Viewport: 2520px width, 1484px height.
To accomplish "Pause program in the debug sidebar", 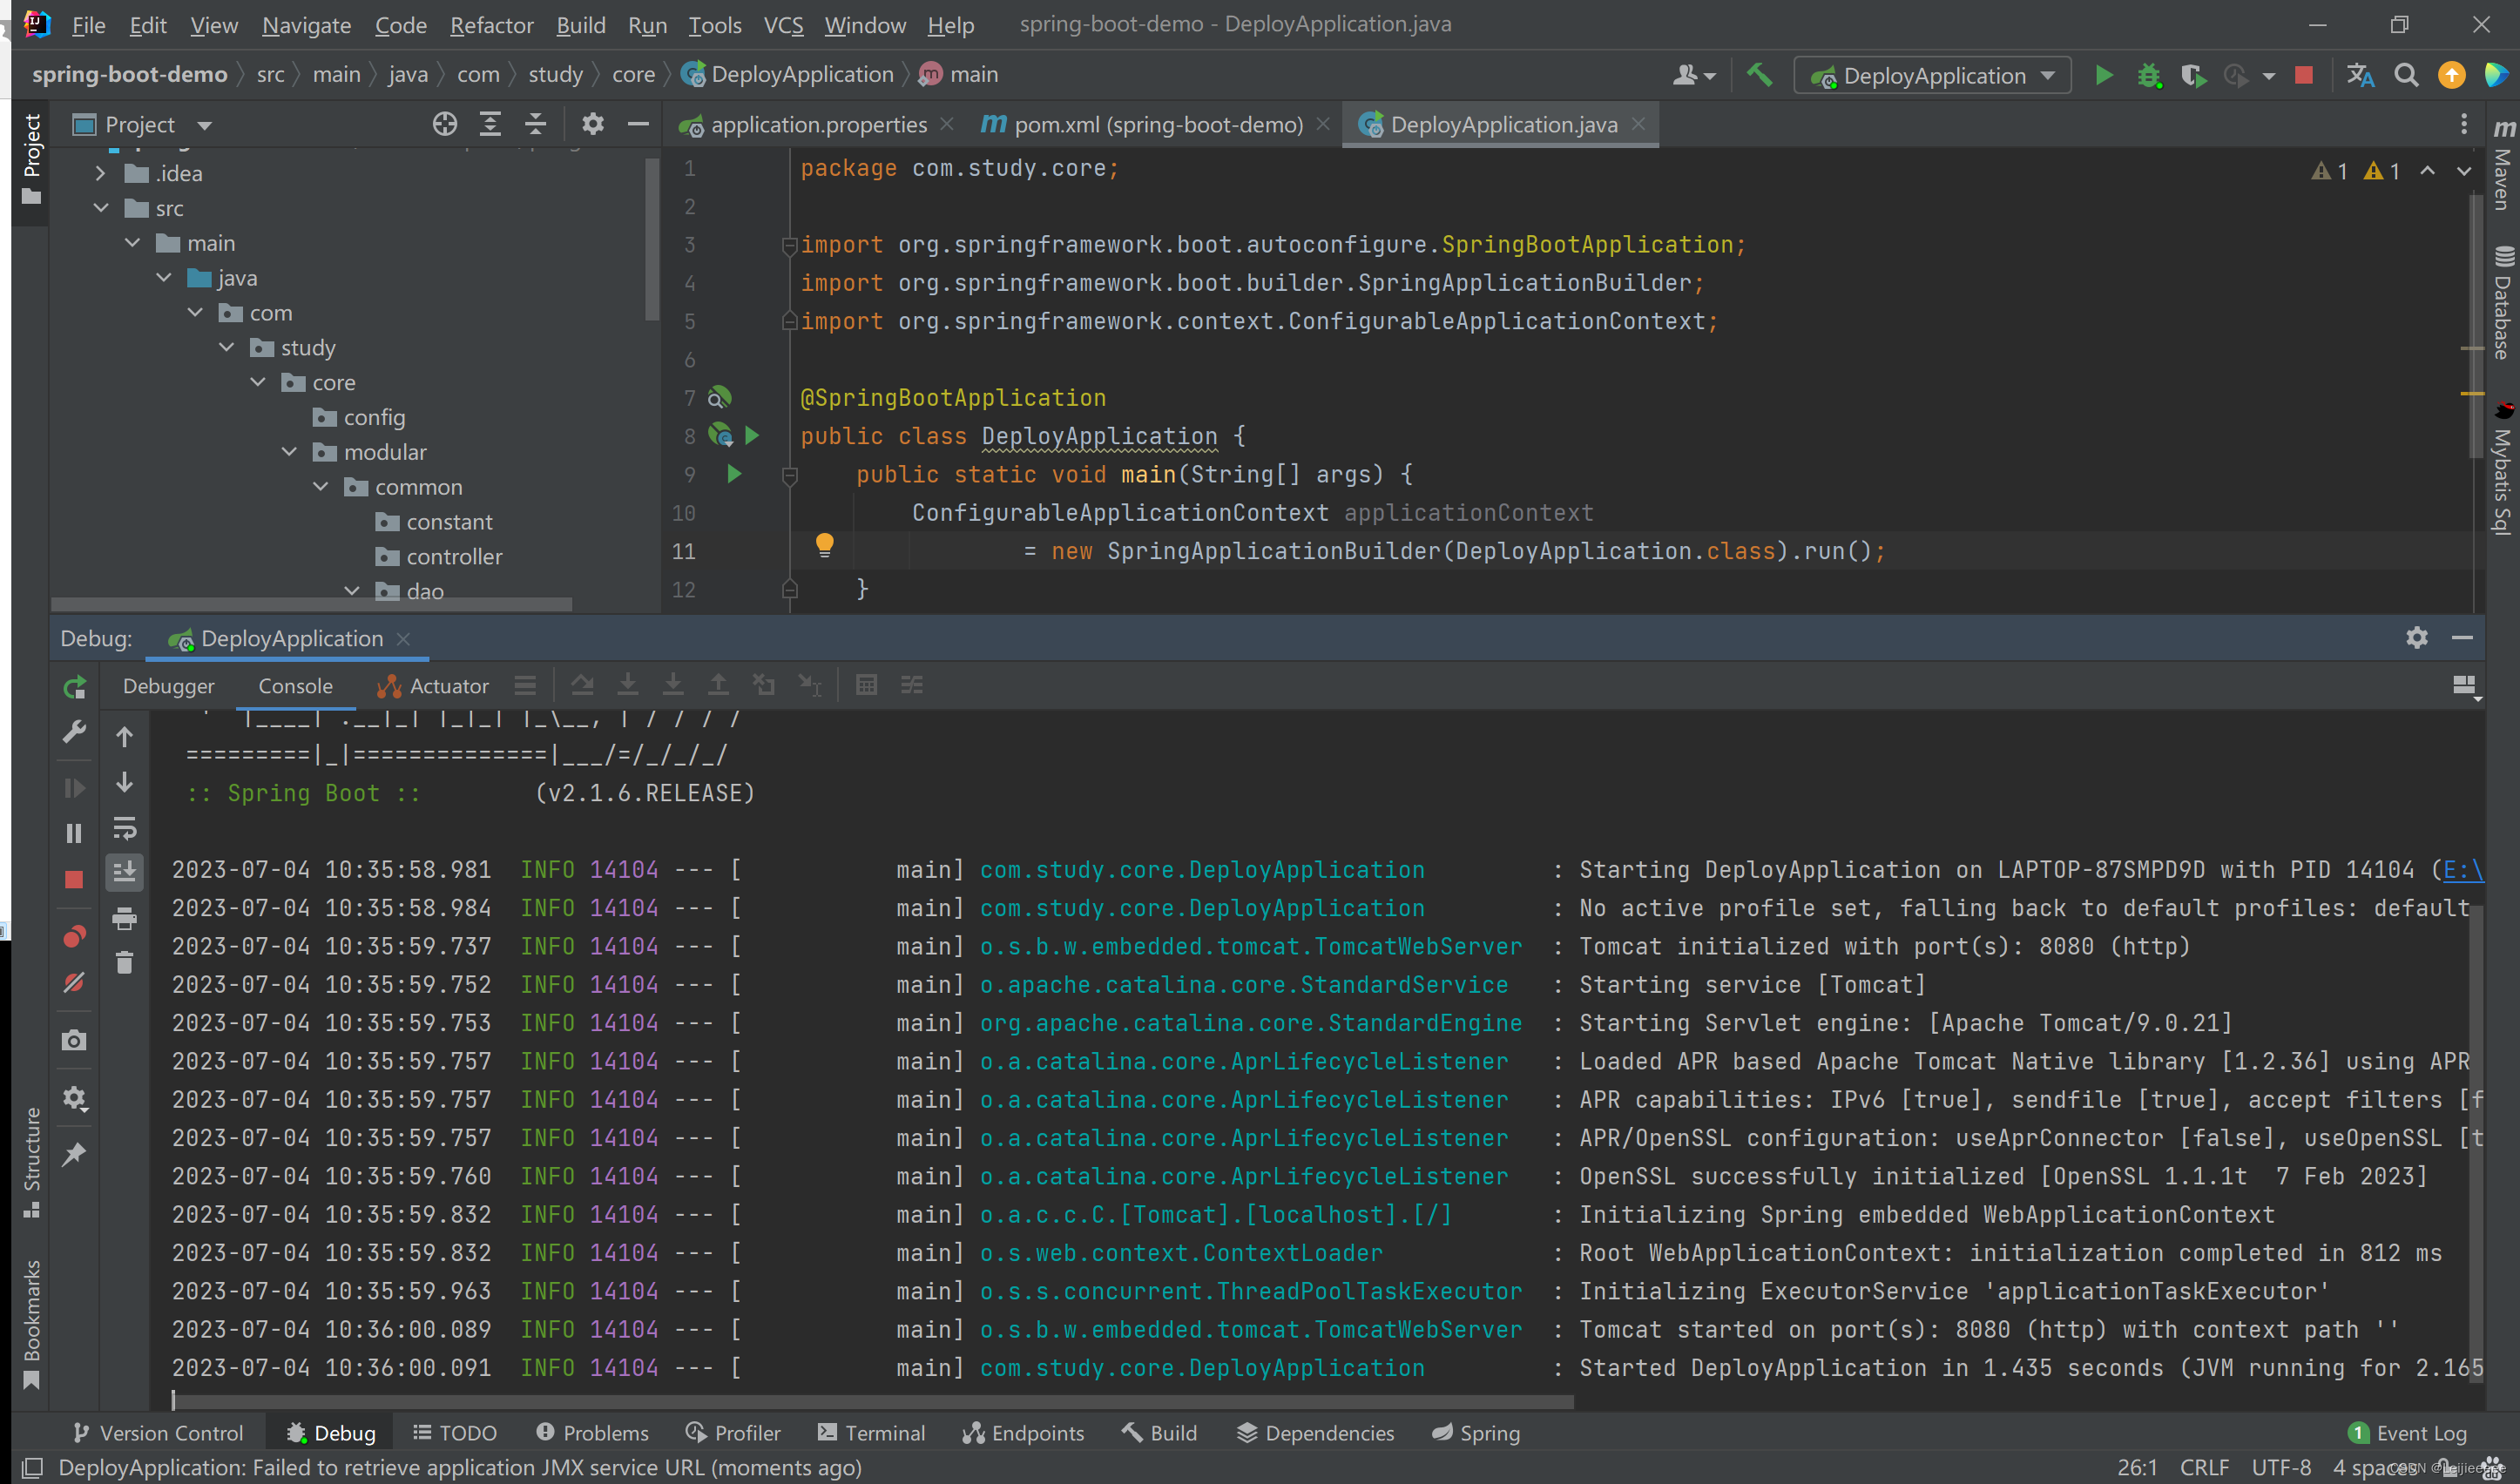I will click(x=74, y=833).
